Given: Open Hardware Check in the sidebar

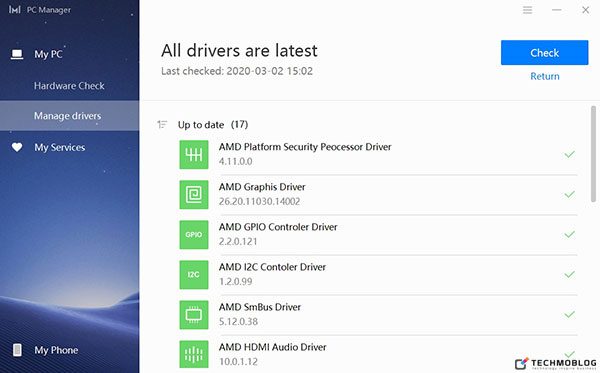Looking at the screenshot, I should (x=69, y=86).
